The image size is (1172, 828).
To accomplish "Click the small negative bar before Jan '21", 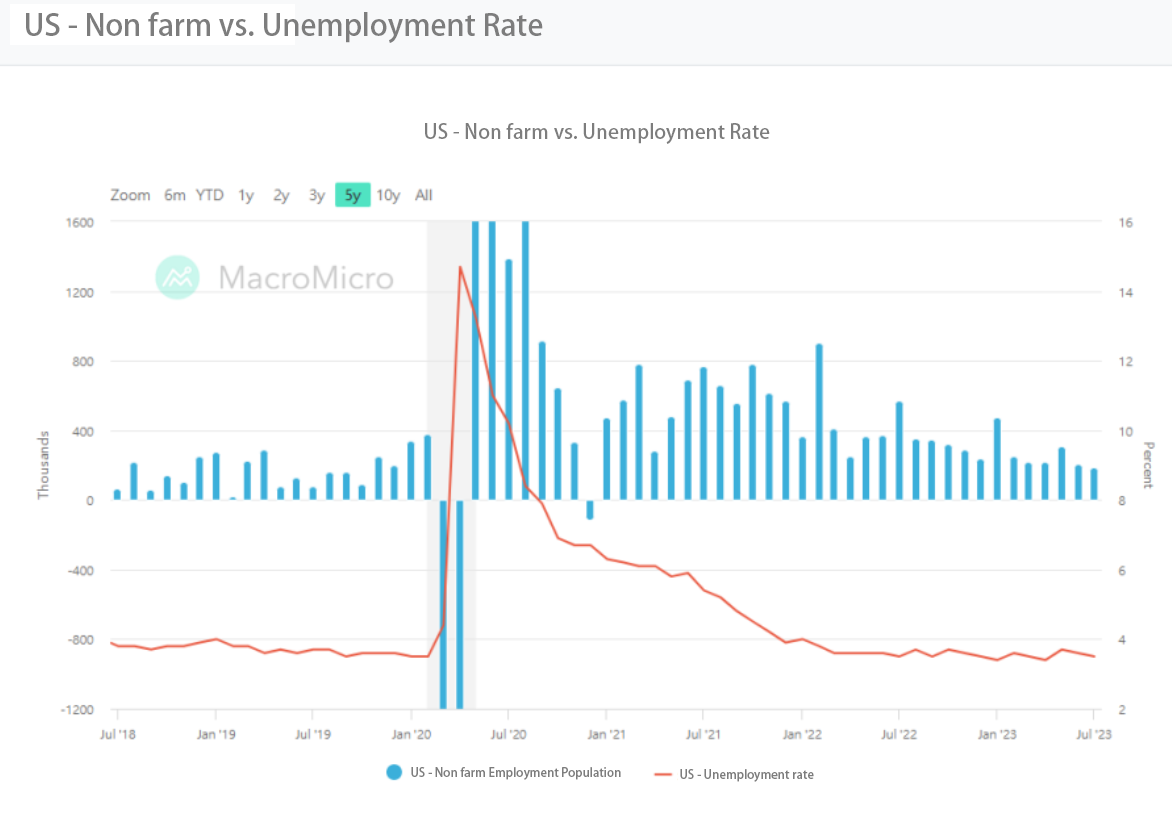I will click(x=590, y=509).
